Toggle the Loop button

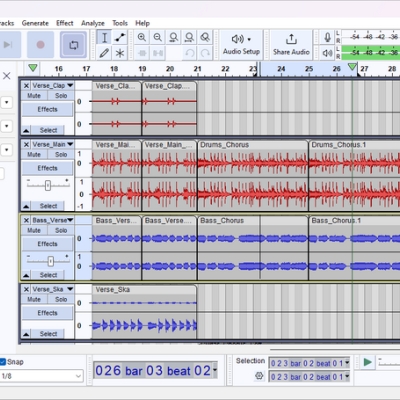coord(73,45)
